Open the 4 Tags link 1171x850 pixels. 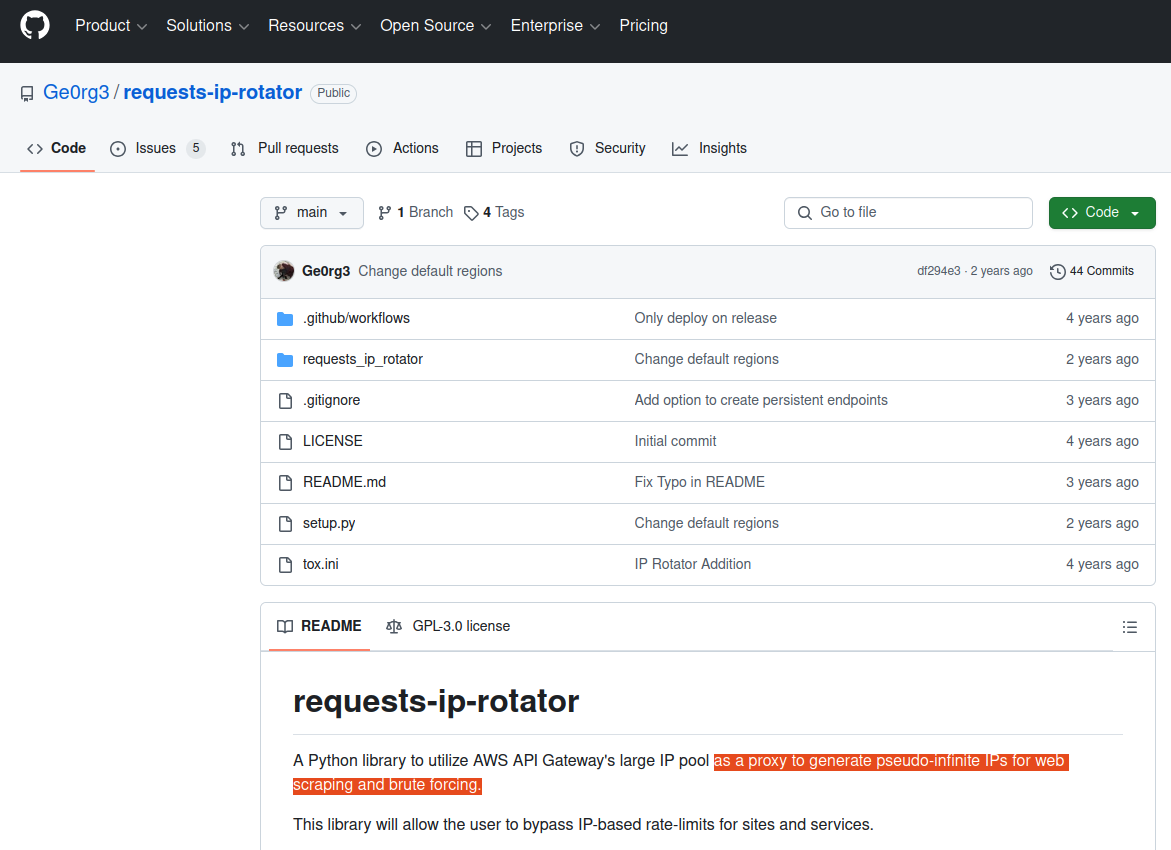pos(494,212)
